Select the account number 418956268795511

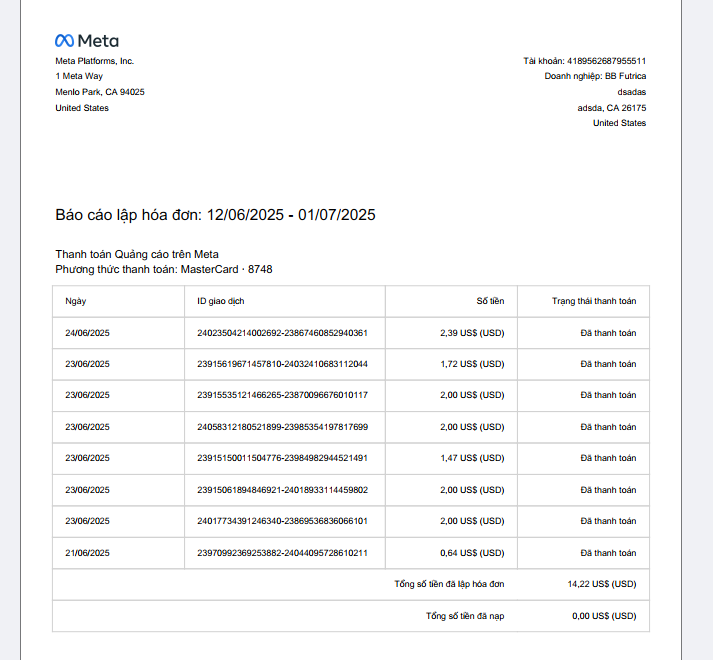click(x=606, y=61)
